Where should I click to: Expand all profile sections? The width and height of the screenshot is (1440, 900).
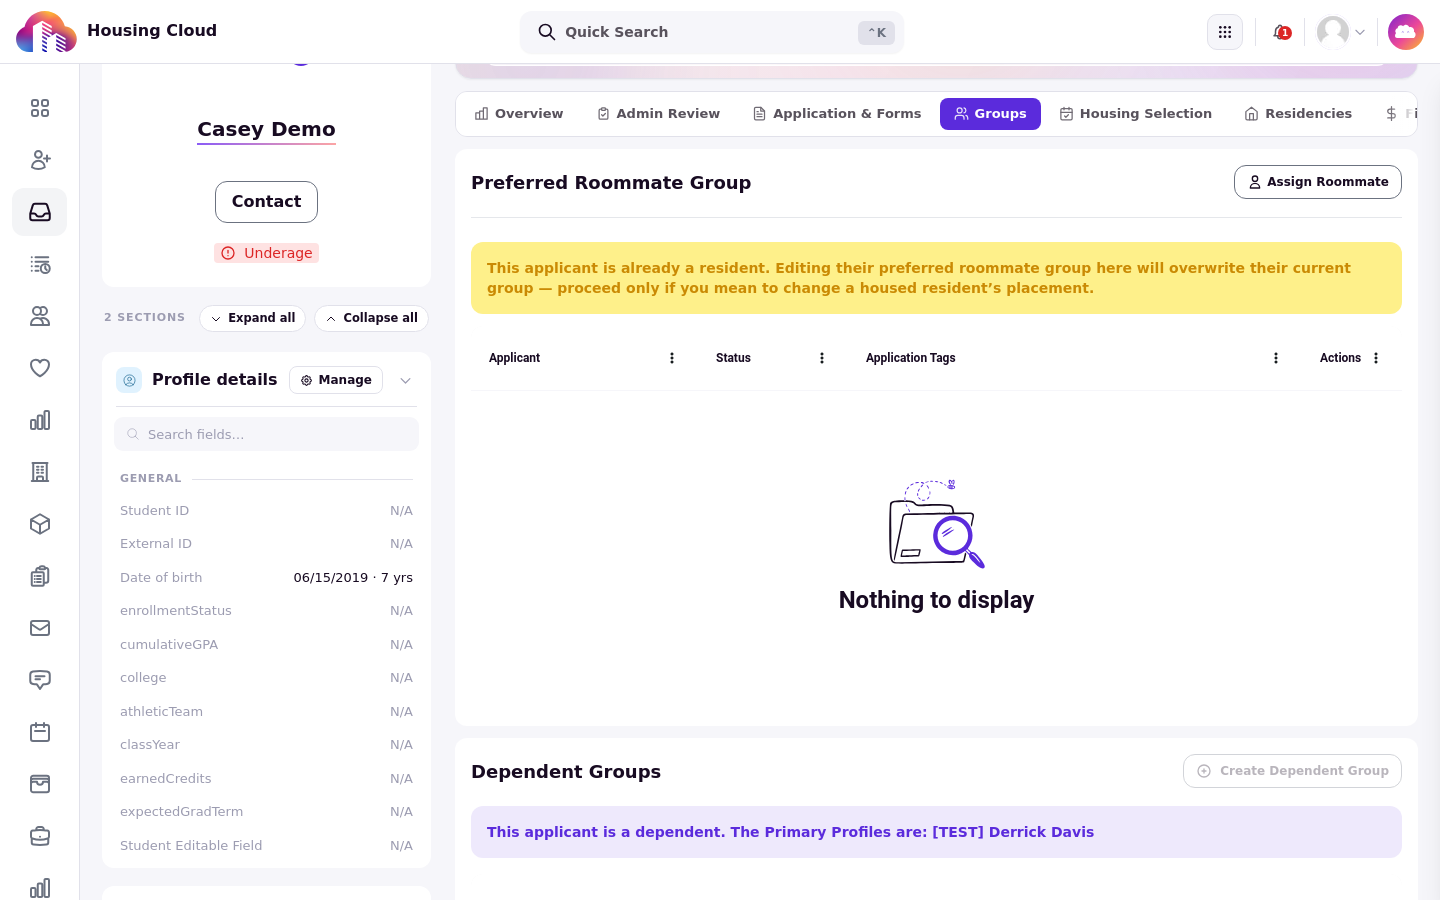pyautogui.click(x=252, y=318)
